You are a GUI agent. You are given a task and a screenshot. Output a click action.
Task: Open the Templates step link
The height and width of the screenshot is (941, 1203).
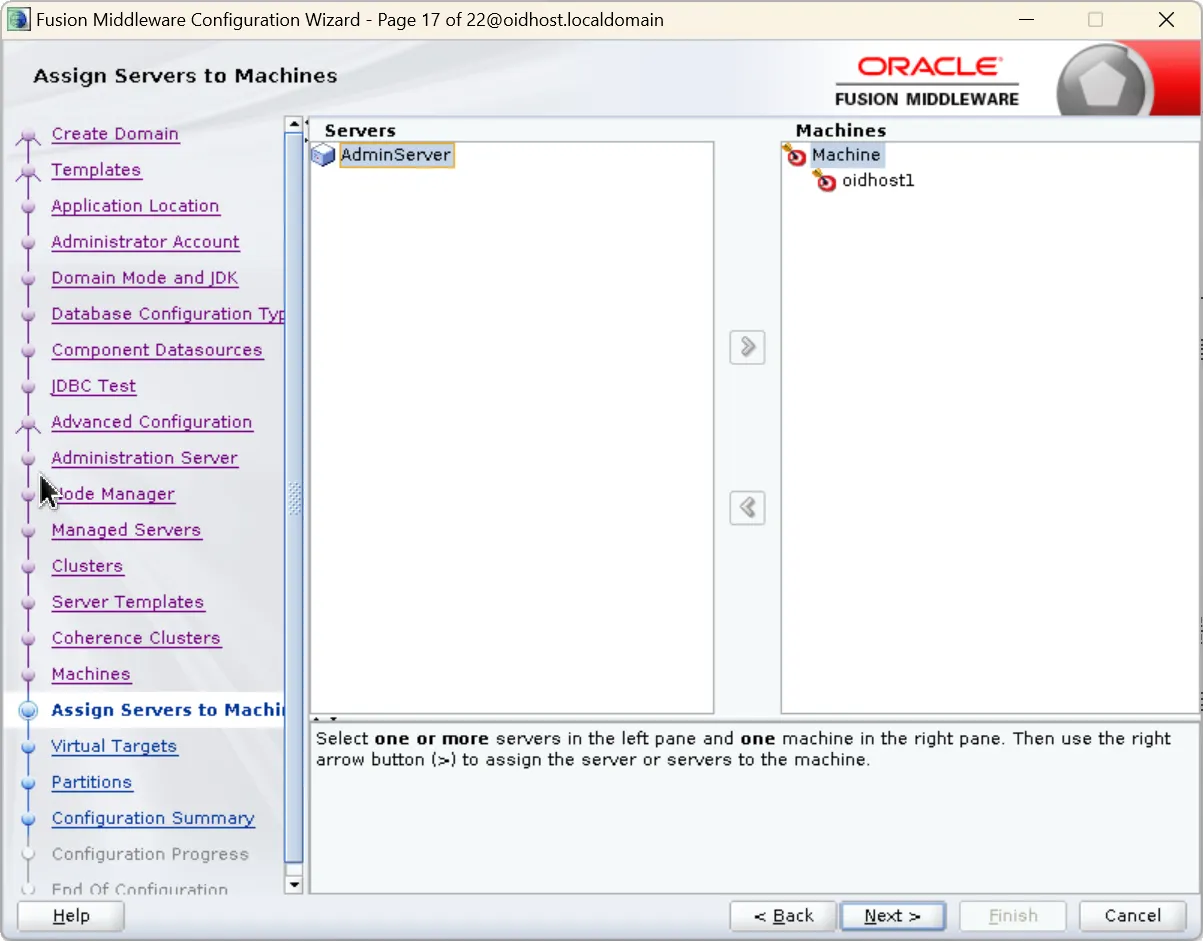point(96,170)
